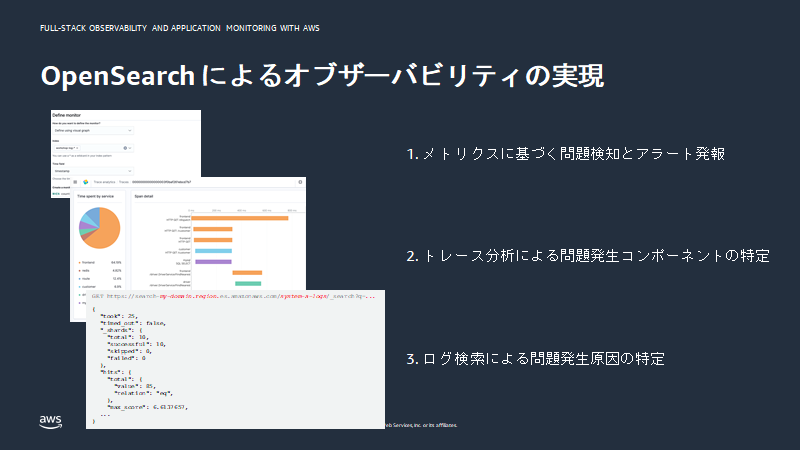Click the 'Time spent by service' heading
The width and height of the screenshot is (800, 450).
[95, 196]
